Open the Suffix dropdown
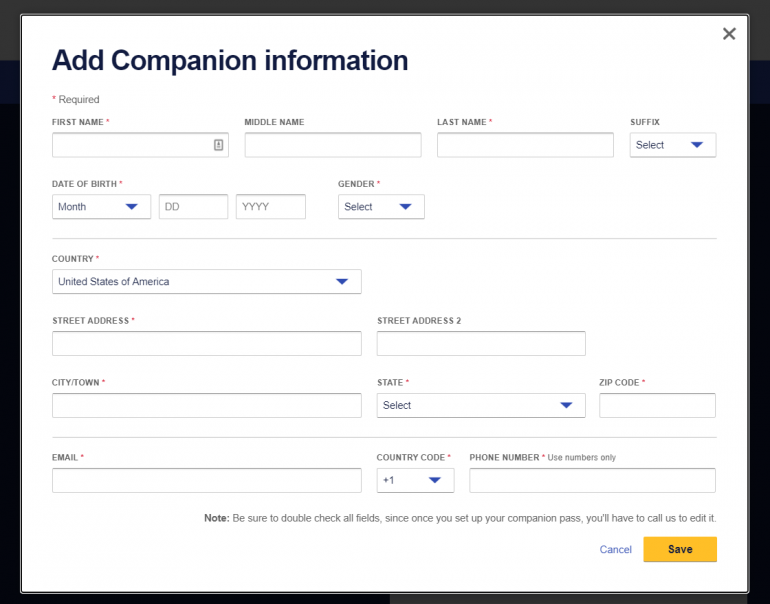The width and height of the screenshot is (770, 604). [673, 145]
